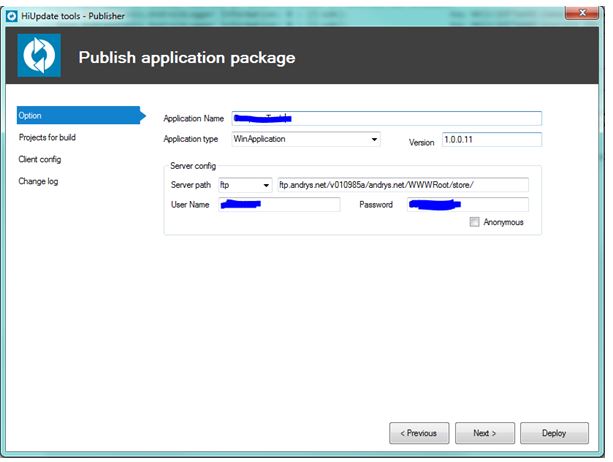Go to Client config step
613x462 pixels.
click(x=39, y=159)
